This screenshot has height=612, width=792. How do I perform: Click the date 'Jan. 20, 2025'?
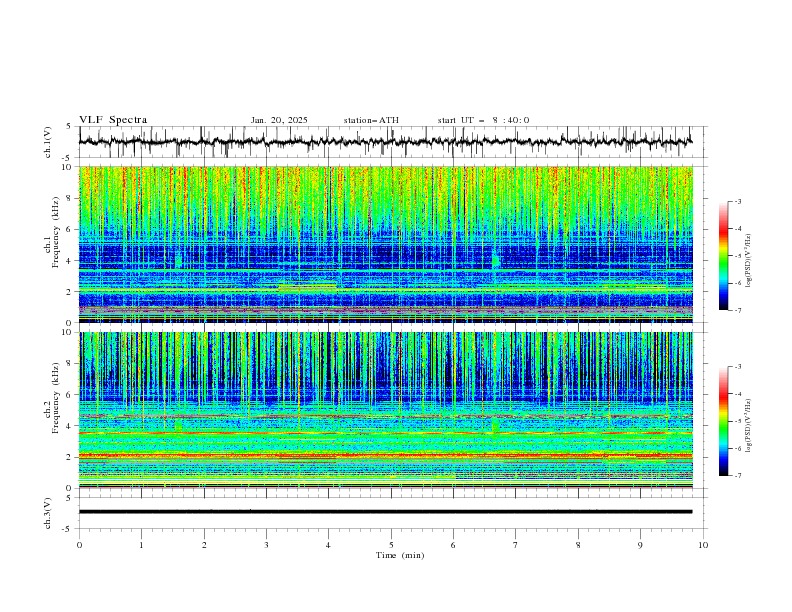click(279, 120)
